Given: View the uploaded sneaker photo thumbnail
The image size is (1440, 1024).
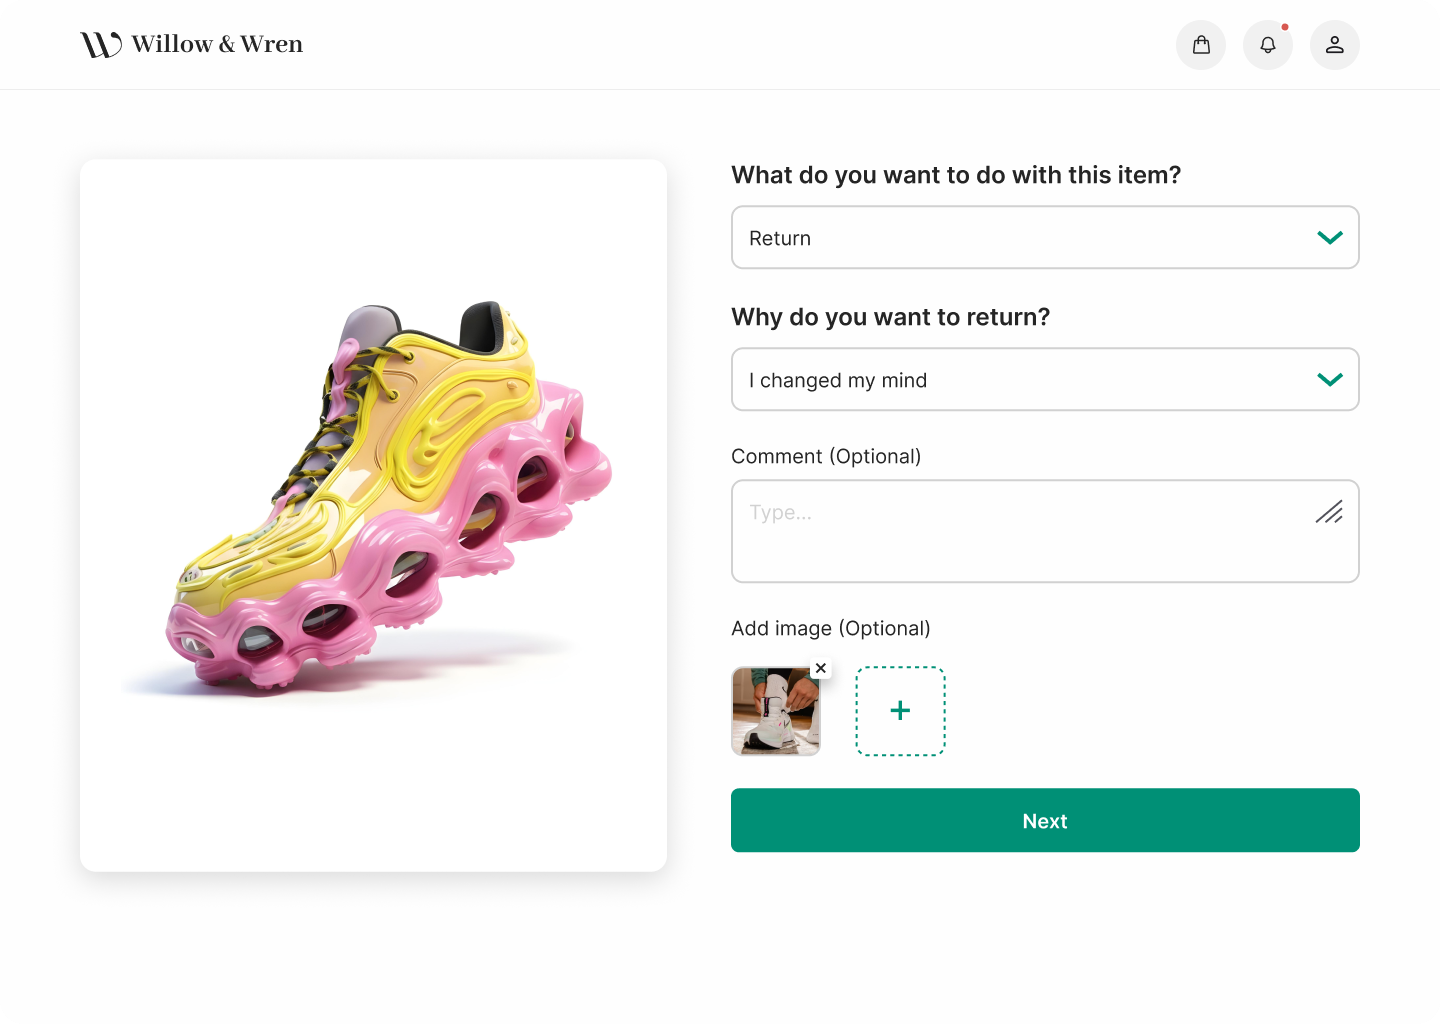Looking at the screenshot, I should (x=775, y=711).
